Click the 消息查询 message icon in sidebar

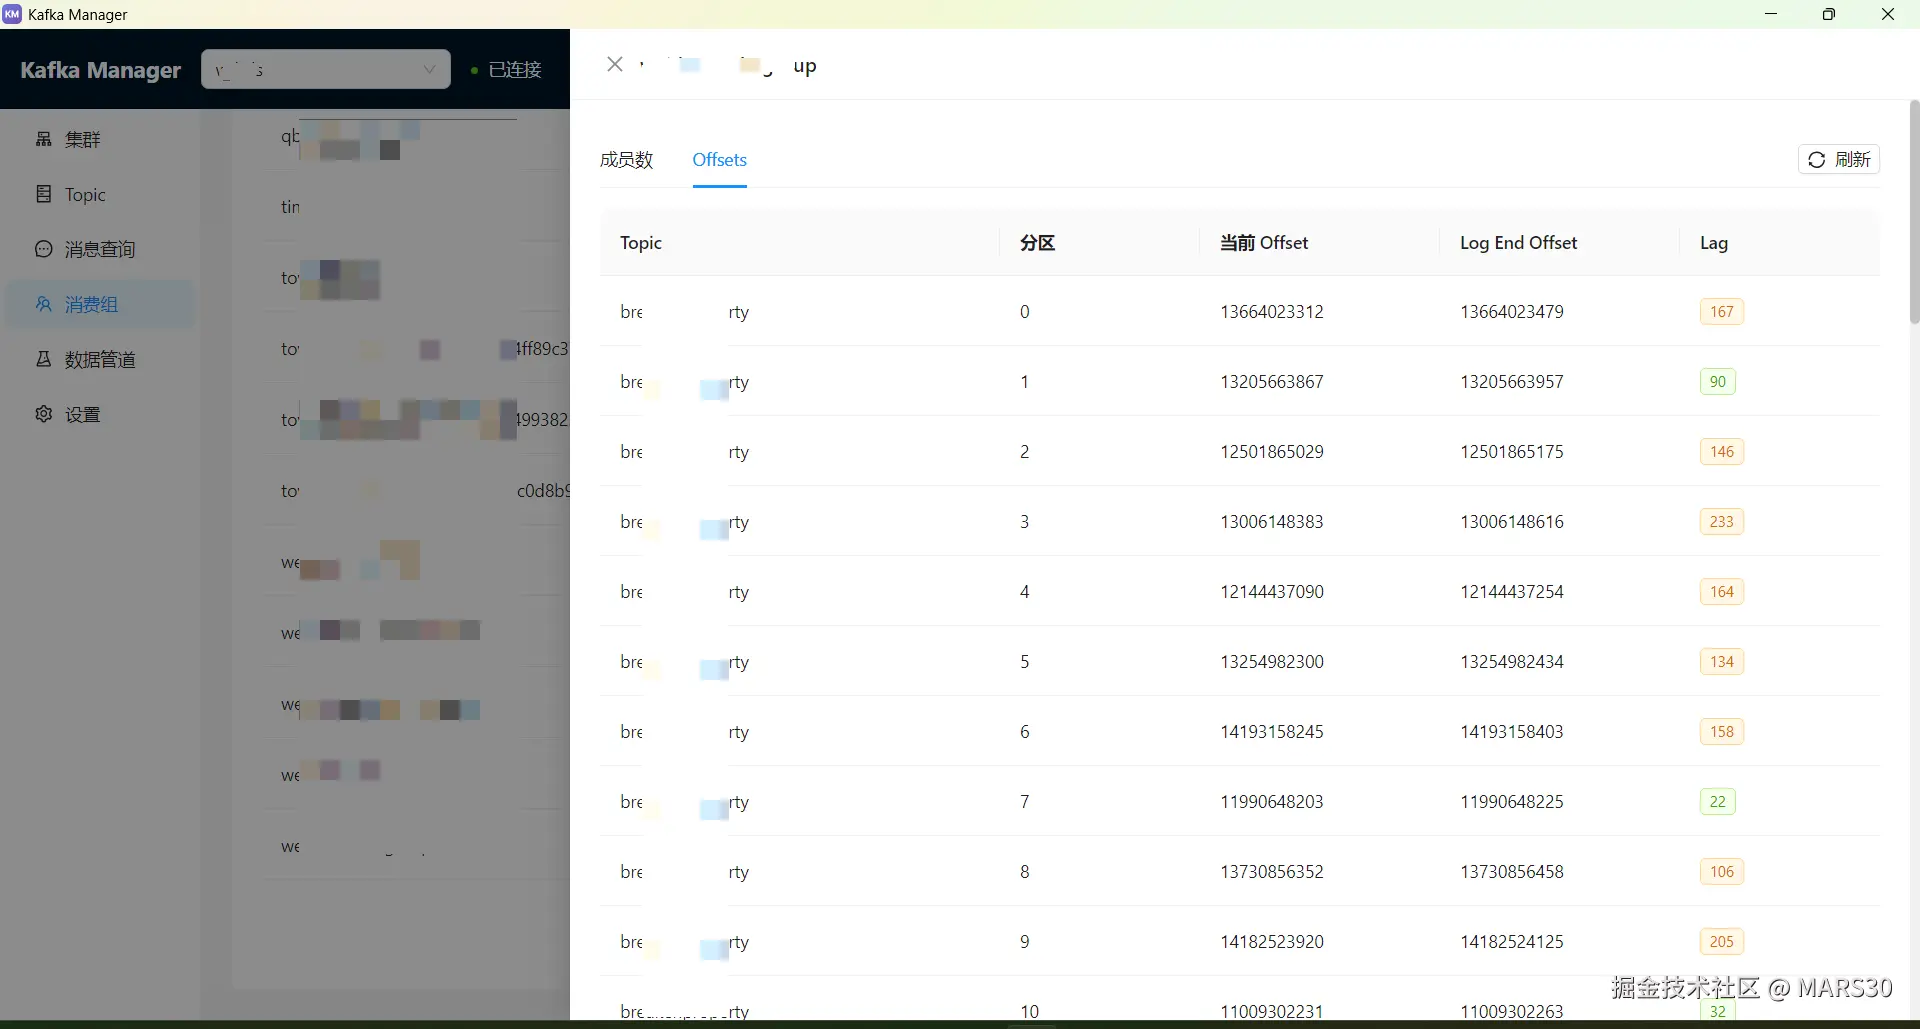point(44,249)
